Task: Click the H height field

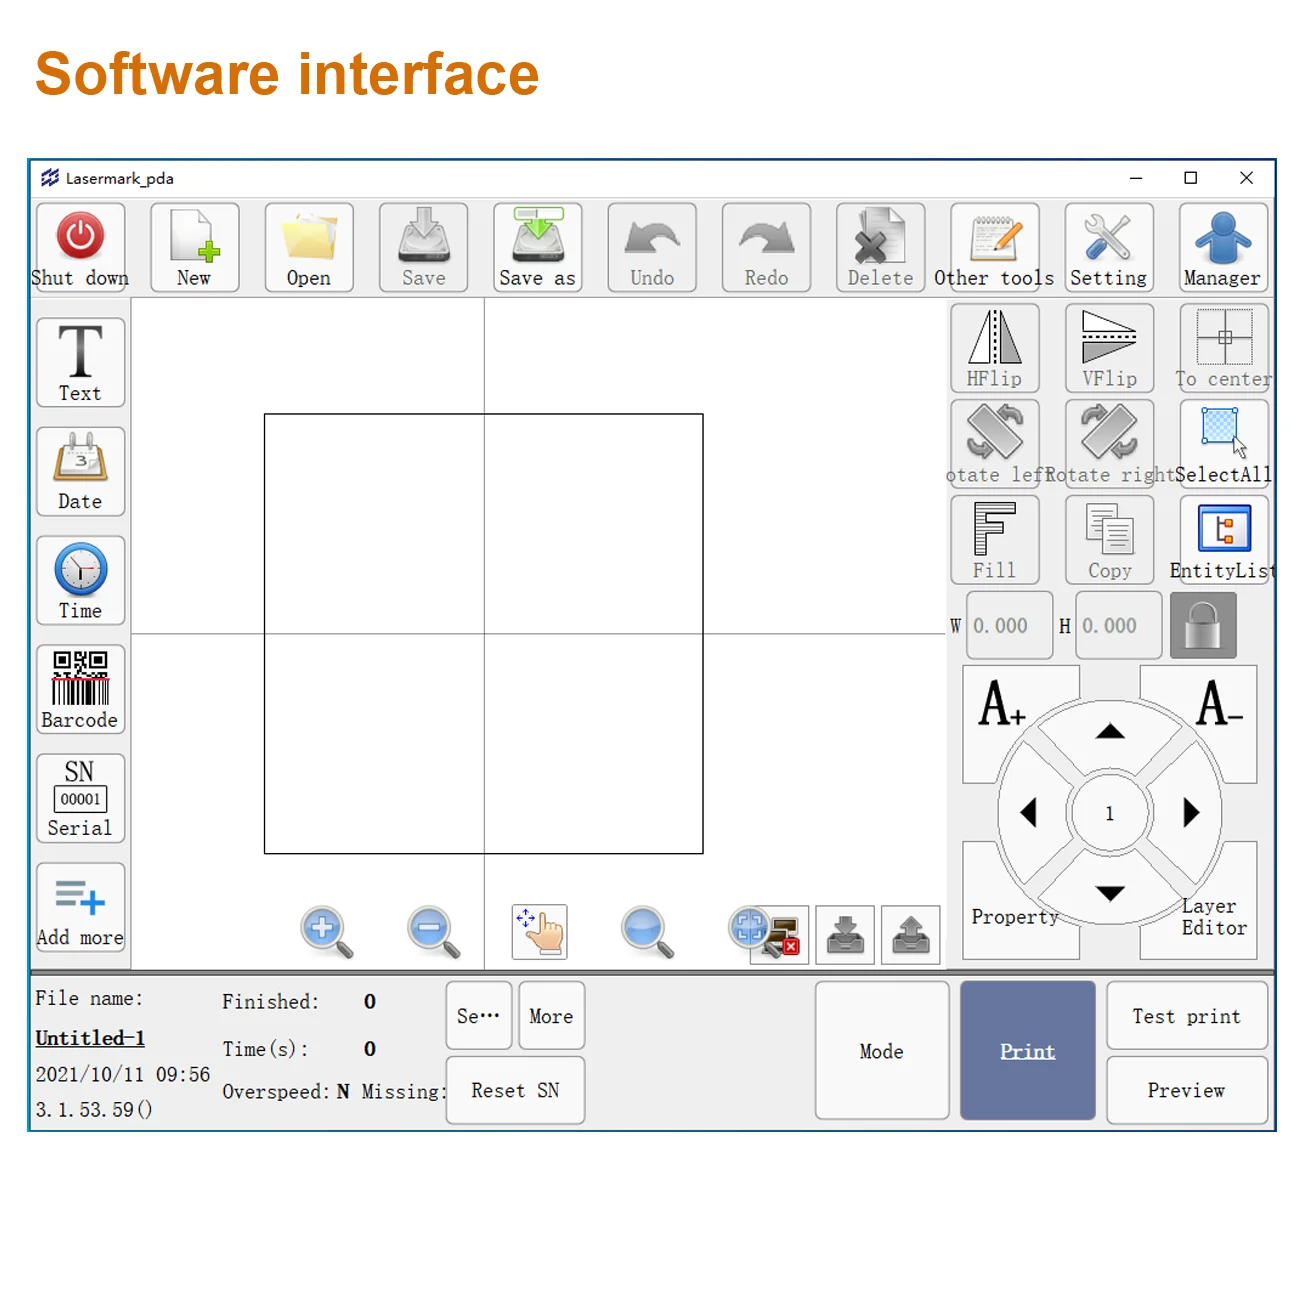Action: coord(1118,626)
